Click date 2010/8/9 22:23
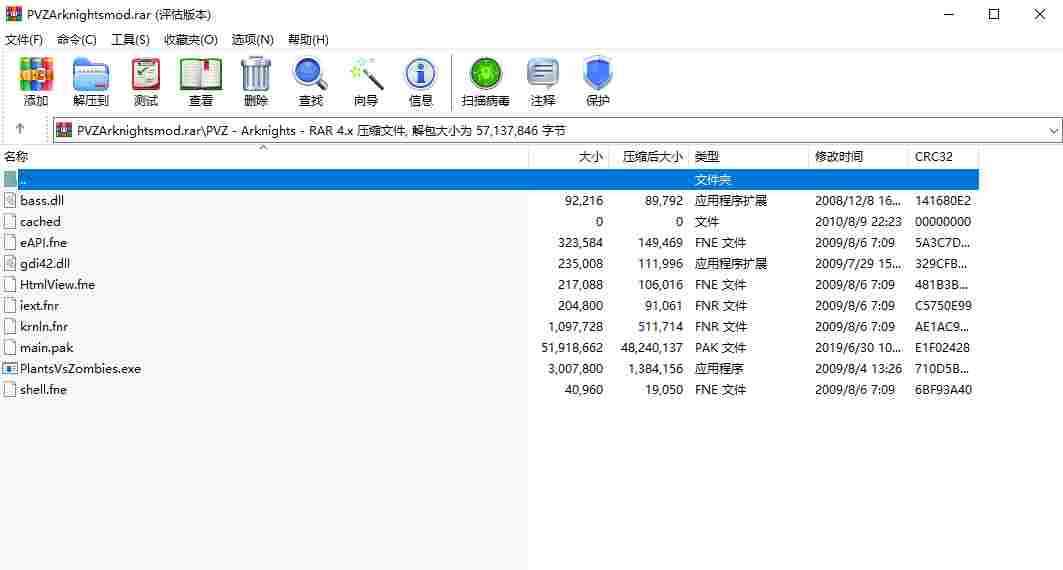 click(858, 222)
